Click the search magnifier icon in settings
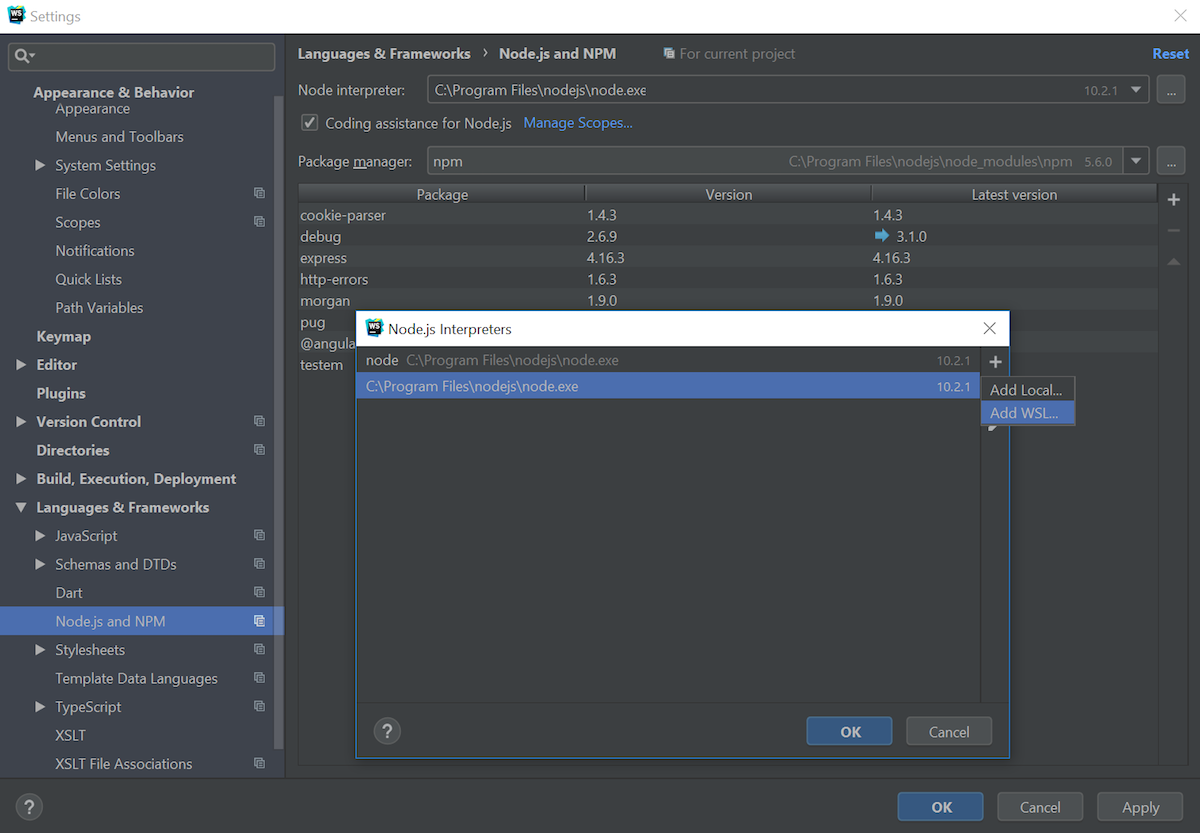The height and width of the screenshot is (833, 1200). [x=23, y=56]
